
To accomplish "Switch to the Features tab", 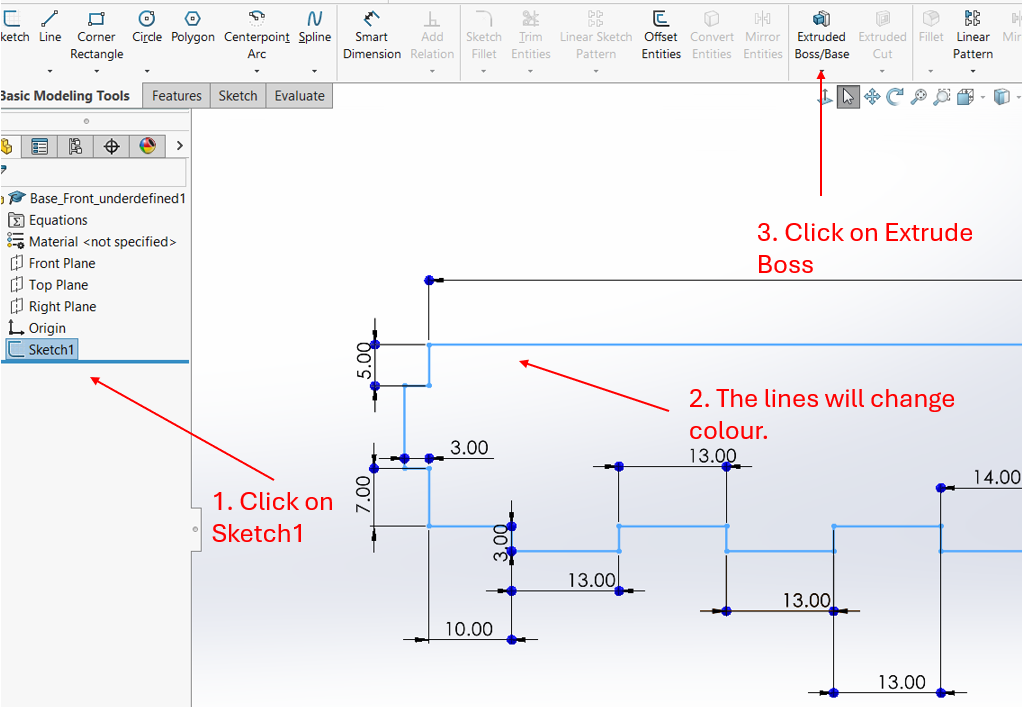I will click(x=177, y=96).
